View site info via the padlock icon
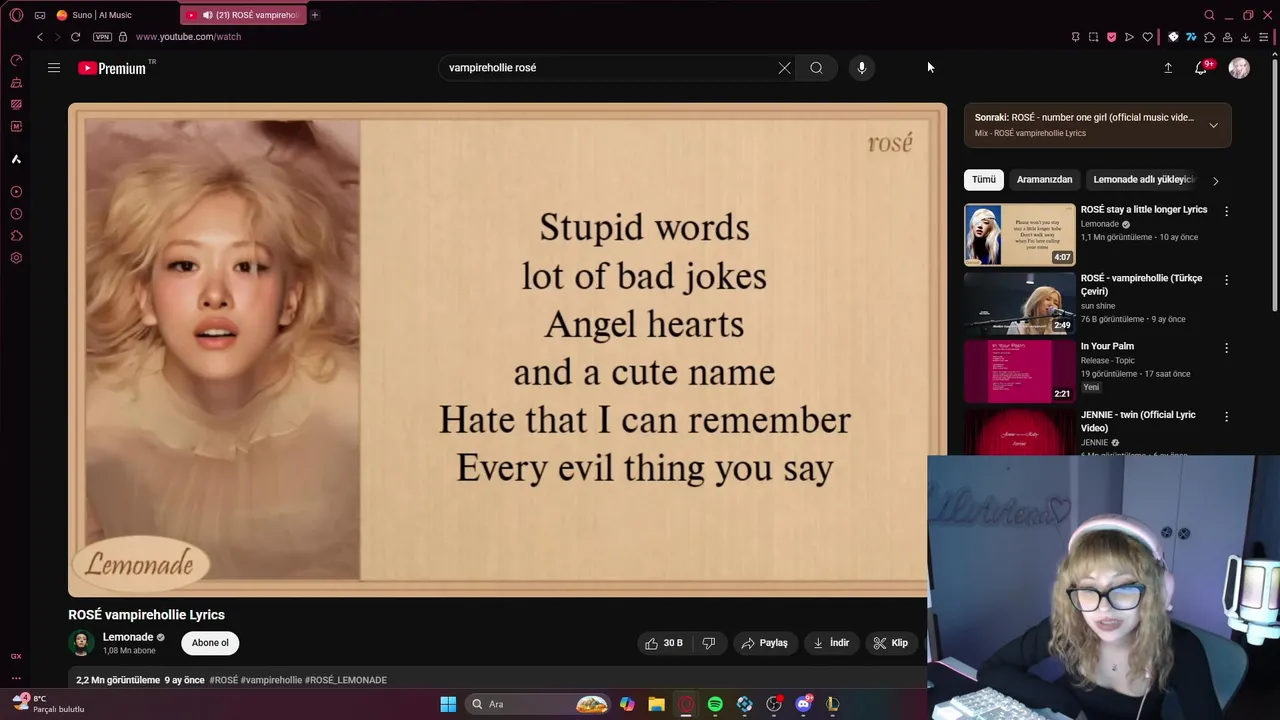This screenshot has width=1280, height=720. coord(123,37)
